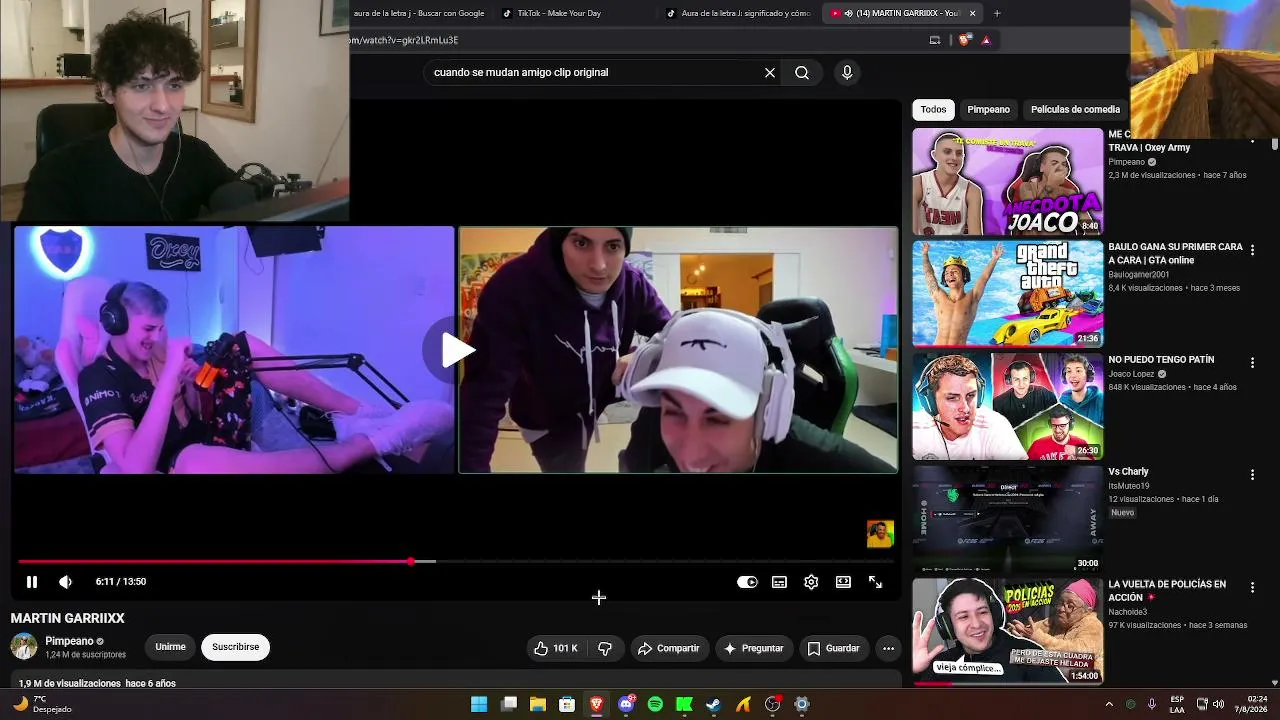The image size is (1280, 720).
Task: Open Steam from the taskbar
Action: coord(713,704)
